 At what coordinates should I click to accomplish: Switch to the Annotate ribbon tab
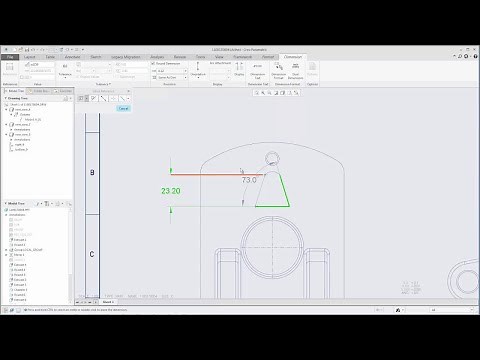[72, 57]
